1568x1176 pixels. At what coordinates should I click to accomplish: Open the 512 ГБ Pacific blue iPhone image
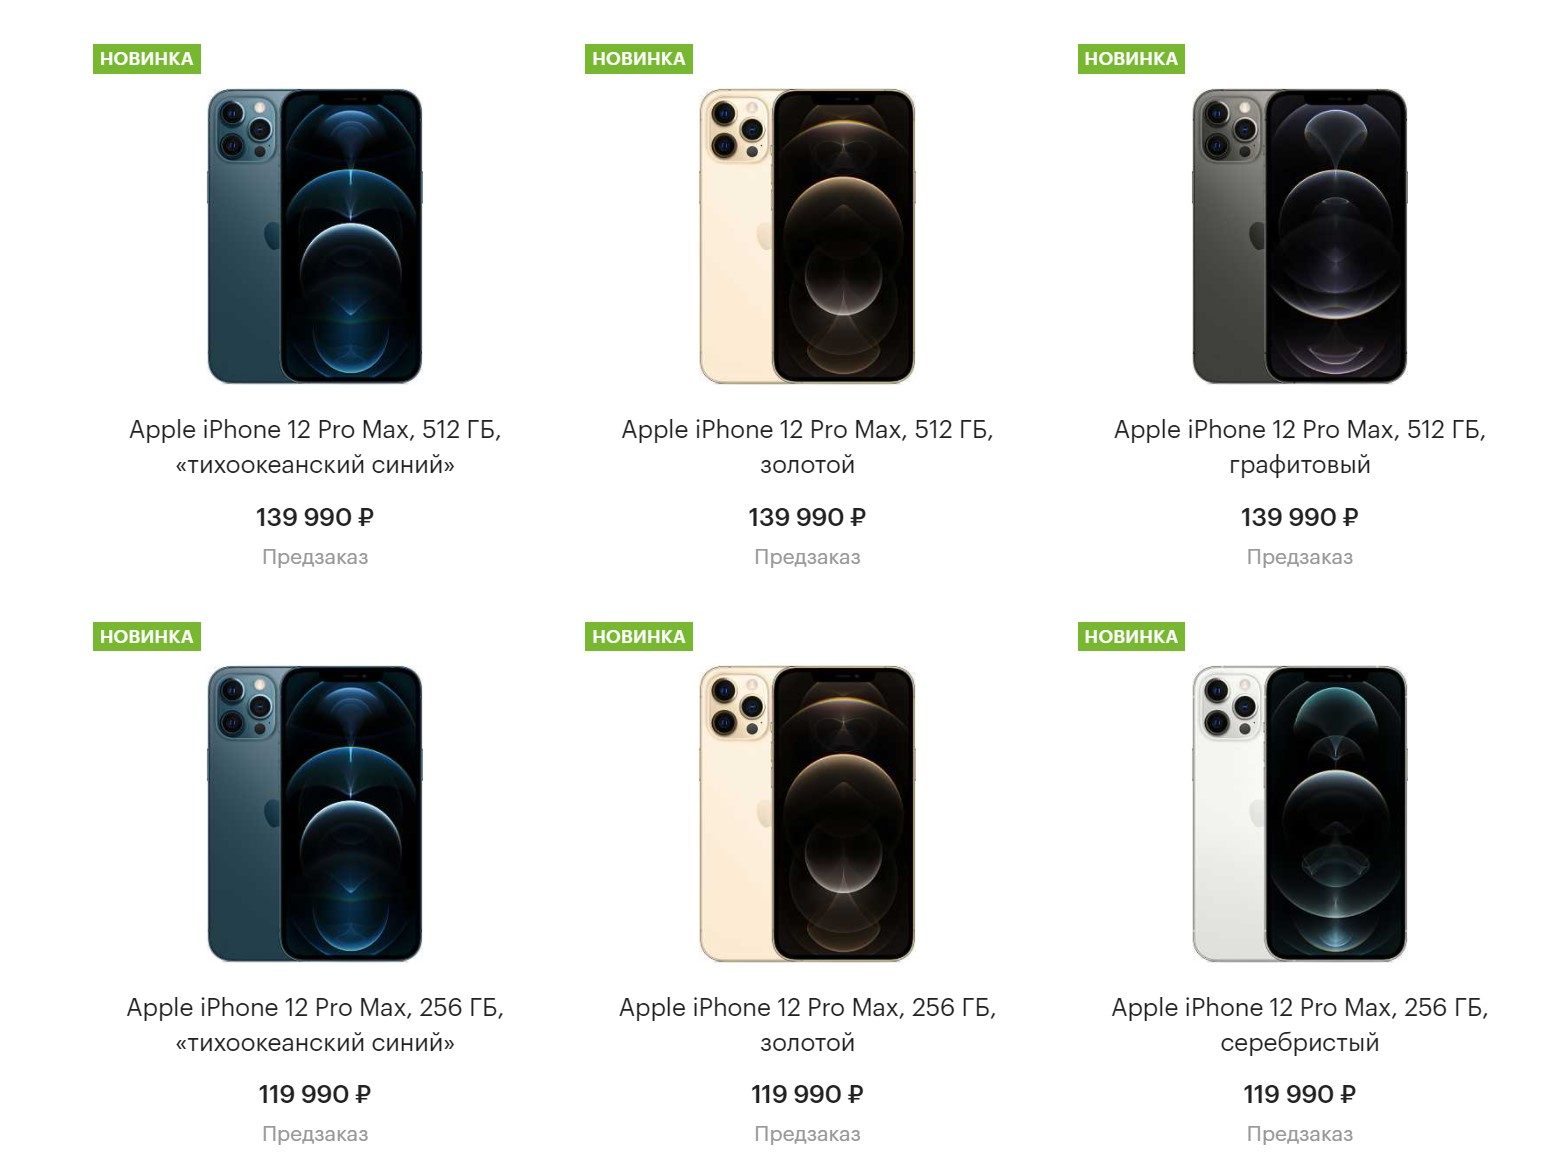click(315, 236)
